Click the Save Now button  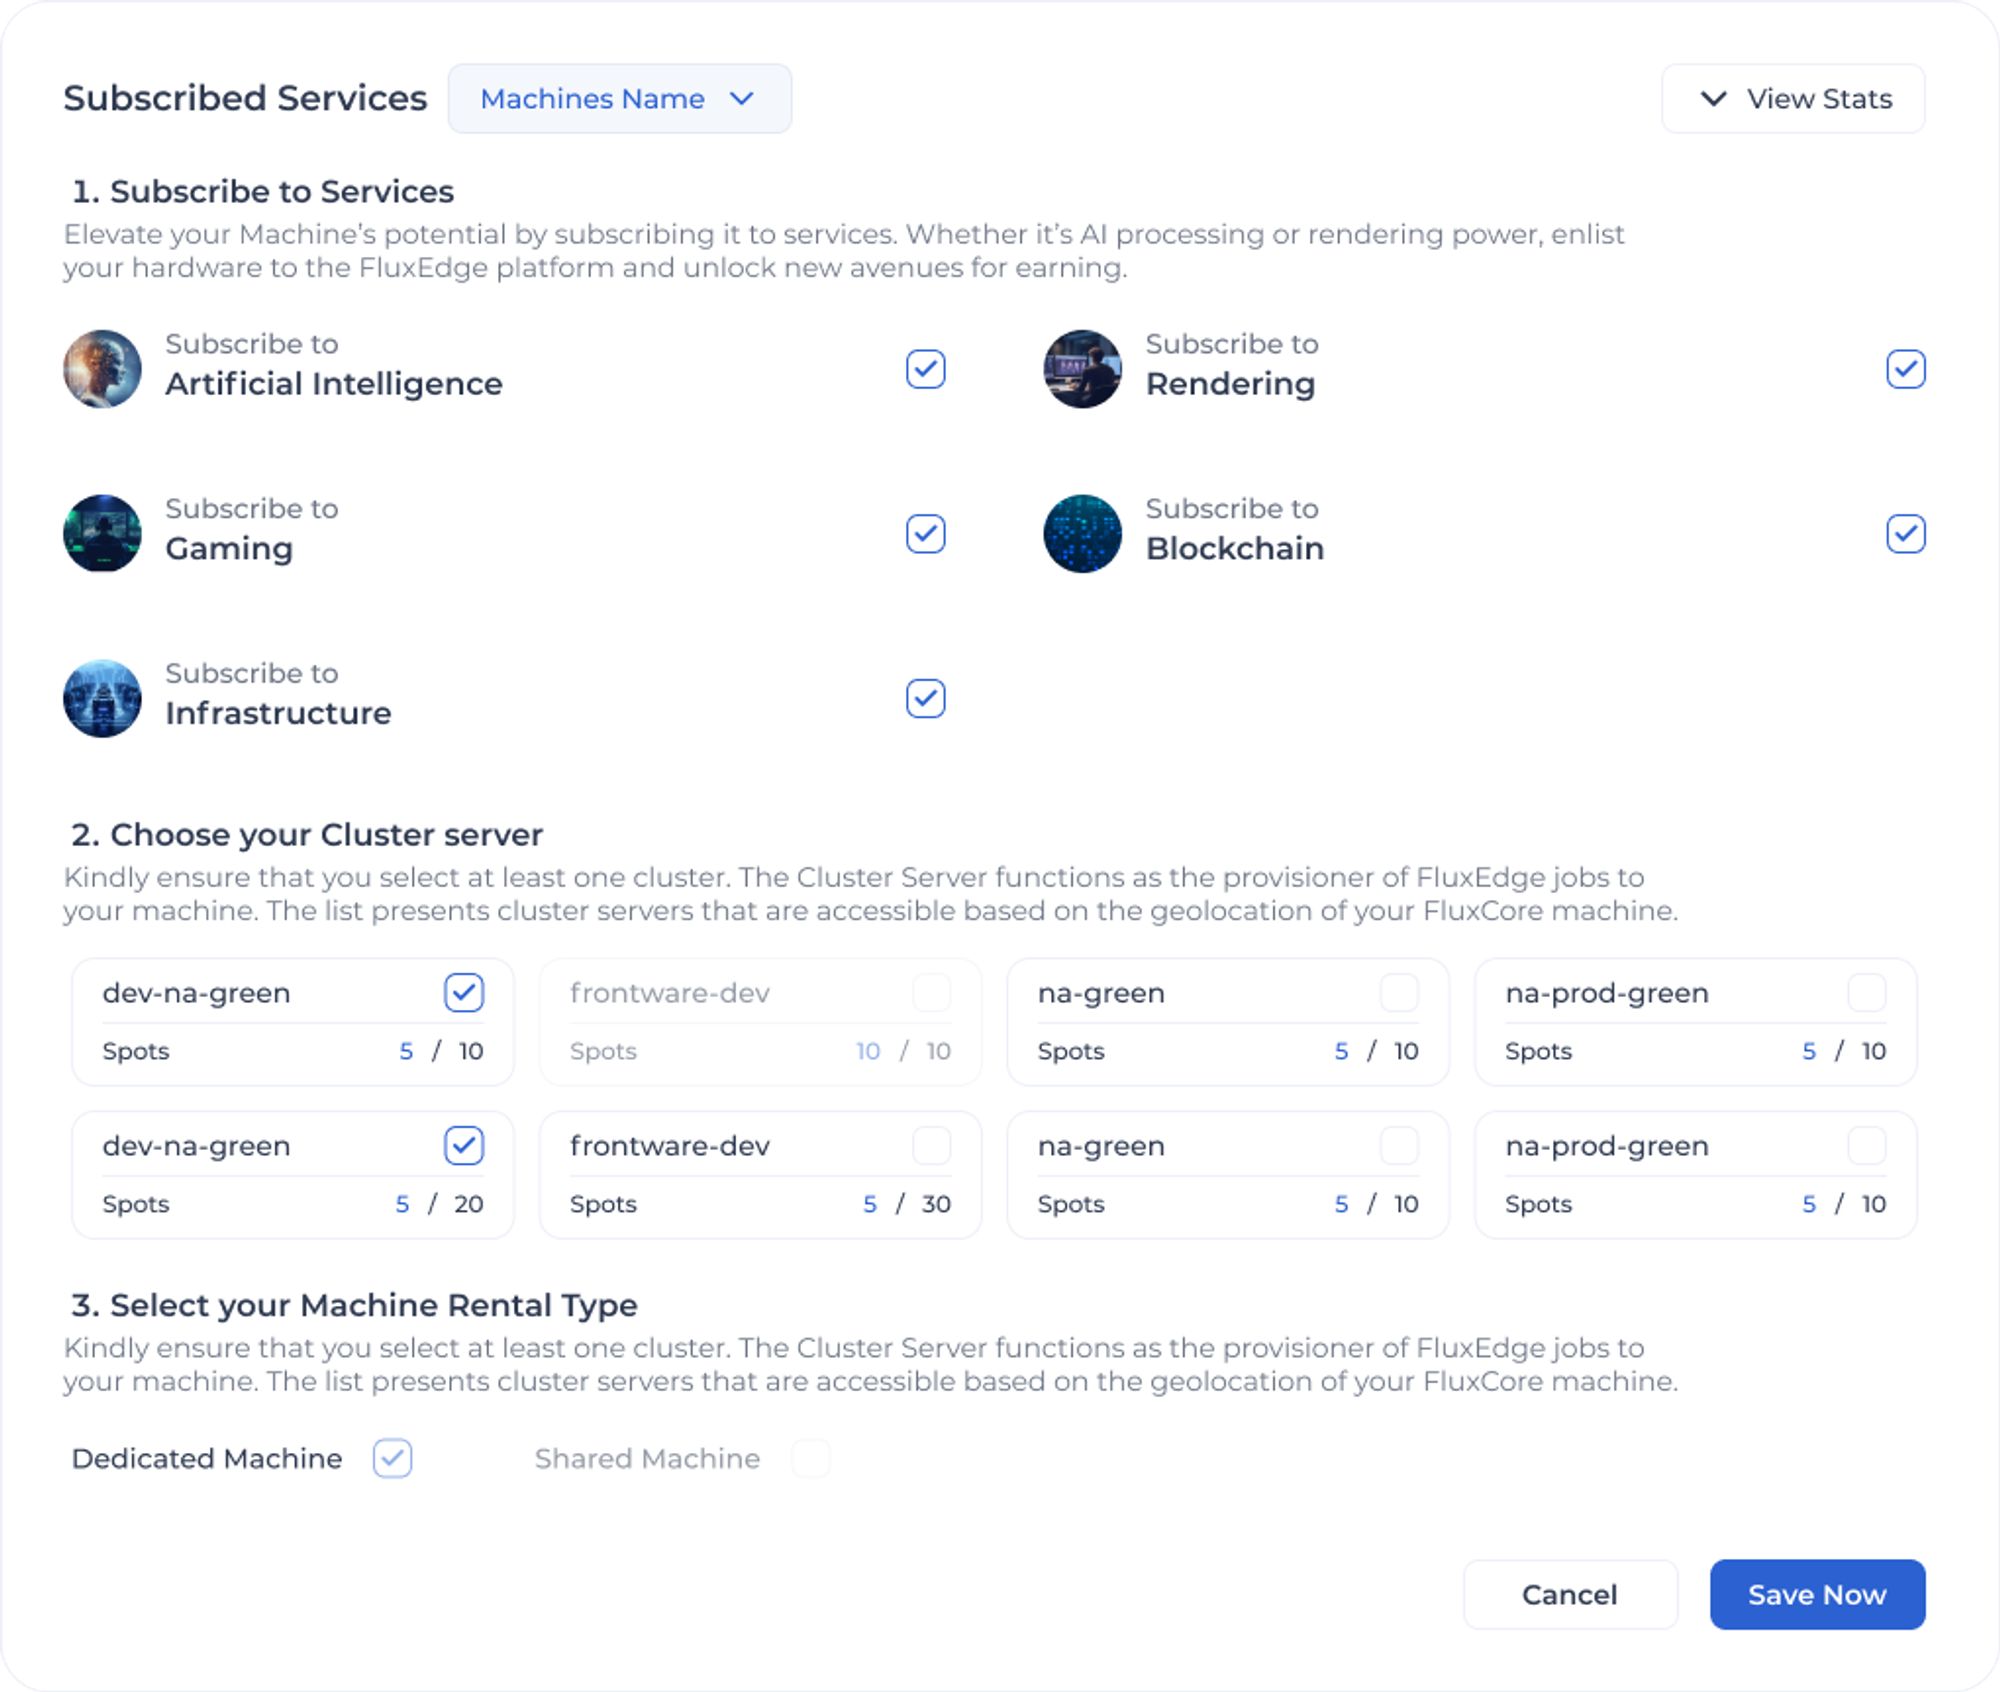click(x=1816, y=1595)
